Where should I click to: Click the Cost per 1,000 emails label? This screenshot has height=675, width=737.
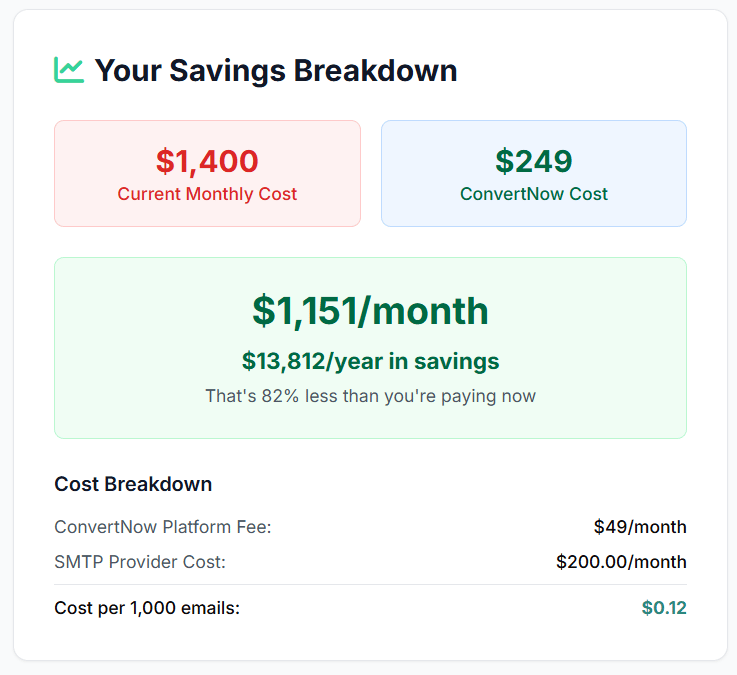click(147, 608)
